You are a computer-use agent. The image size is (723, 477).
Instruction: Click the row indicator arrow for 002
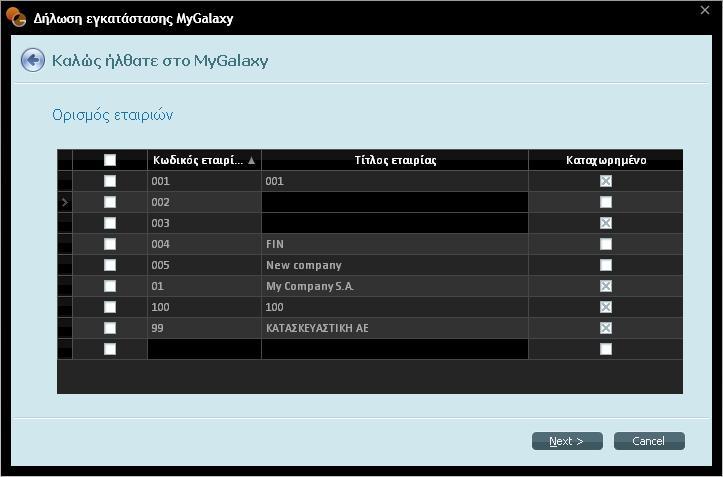[x=65, y=202]
